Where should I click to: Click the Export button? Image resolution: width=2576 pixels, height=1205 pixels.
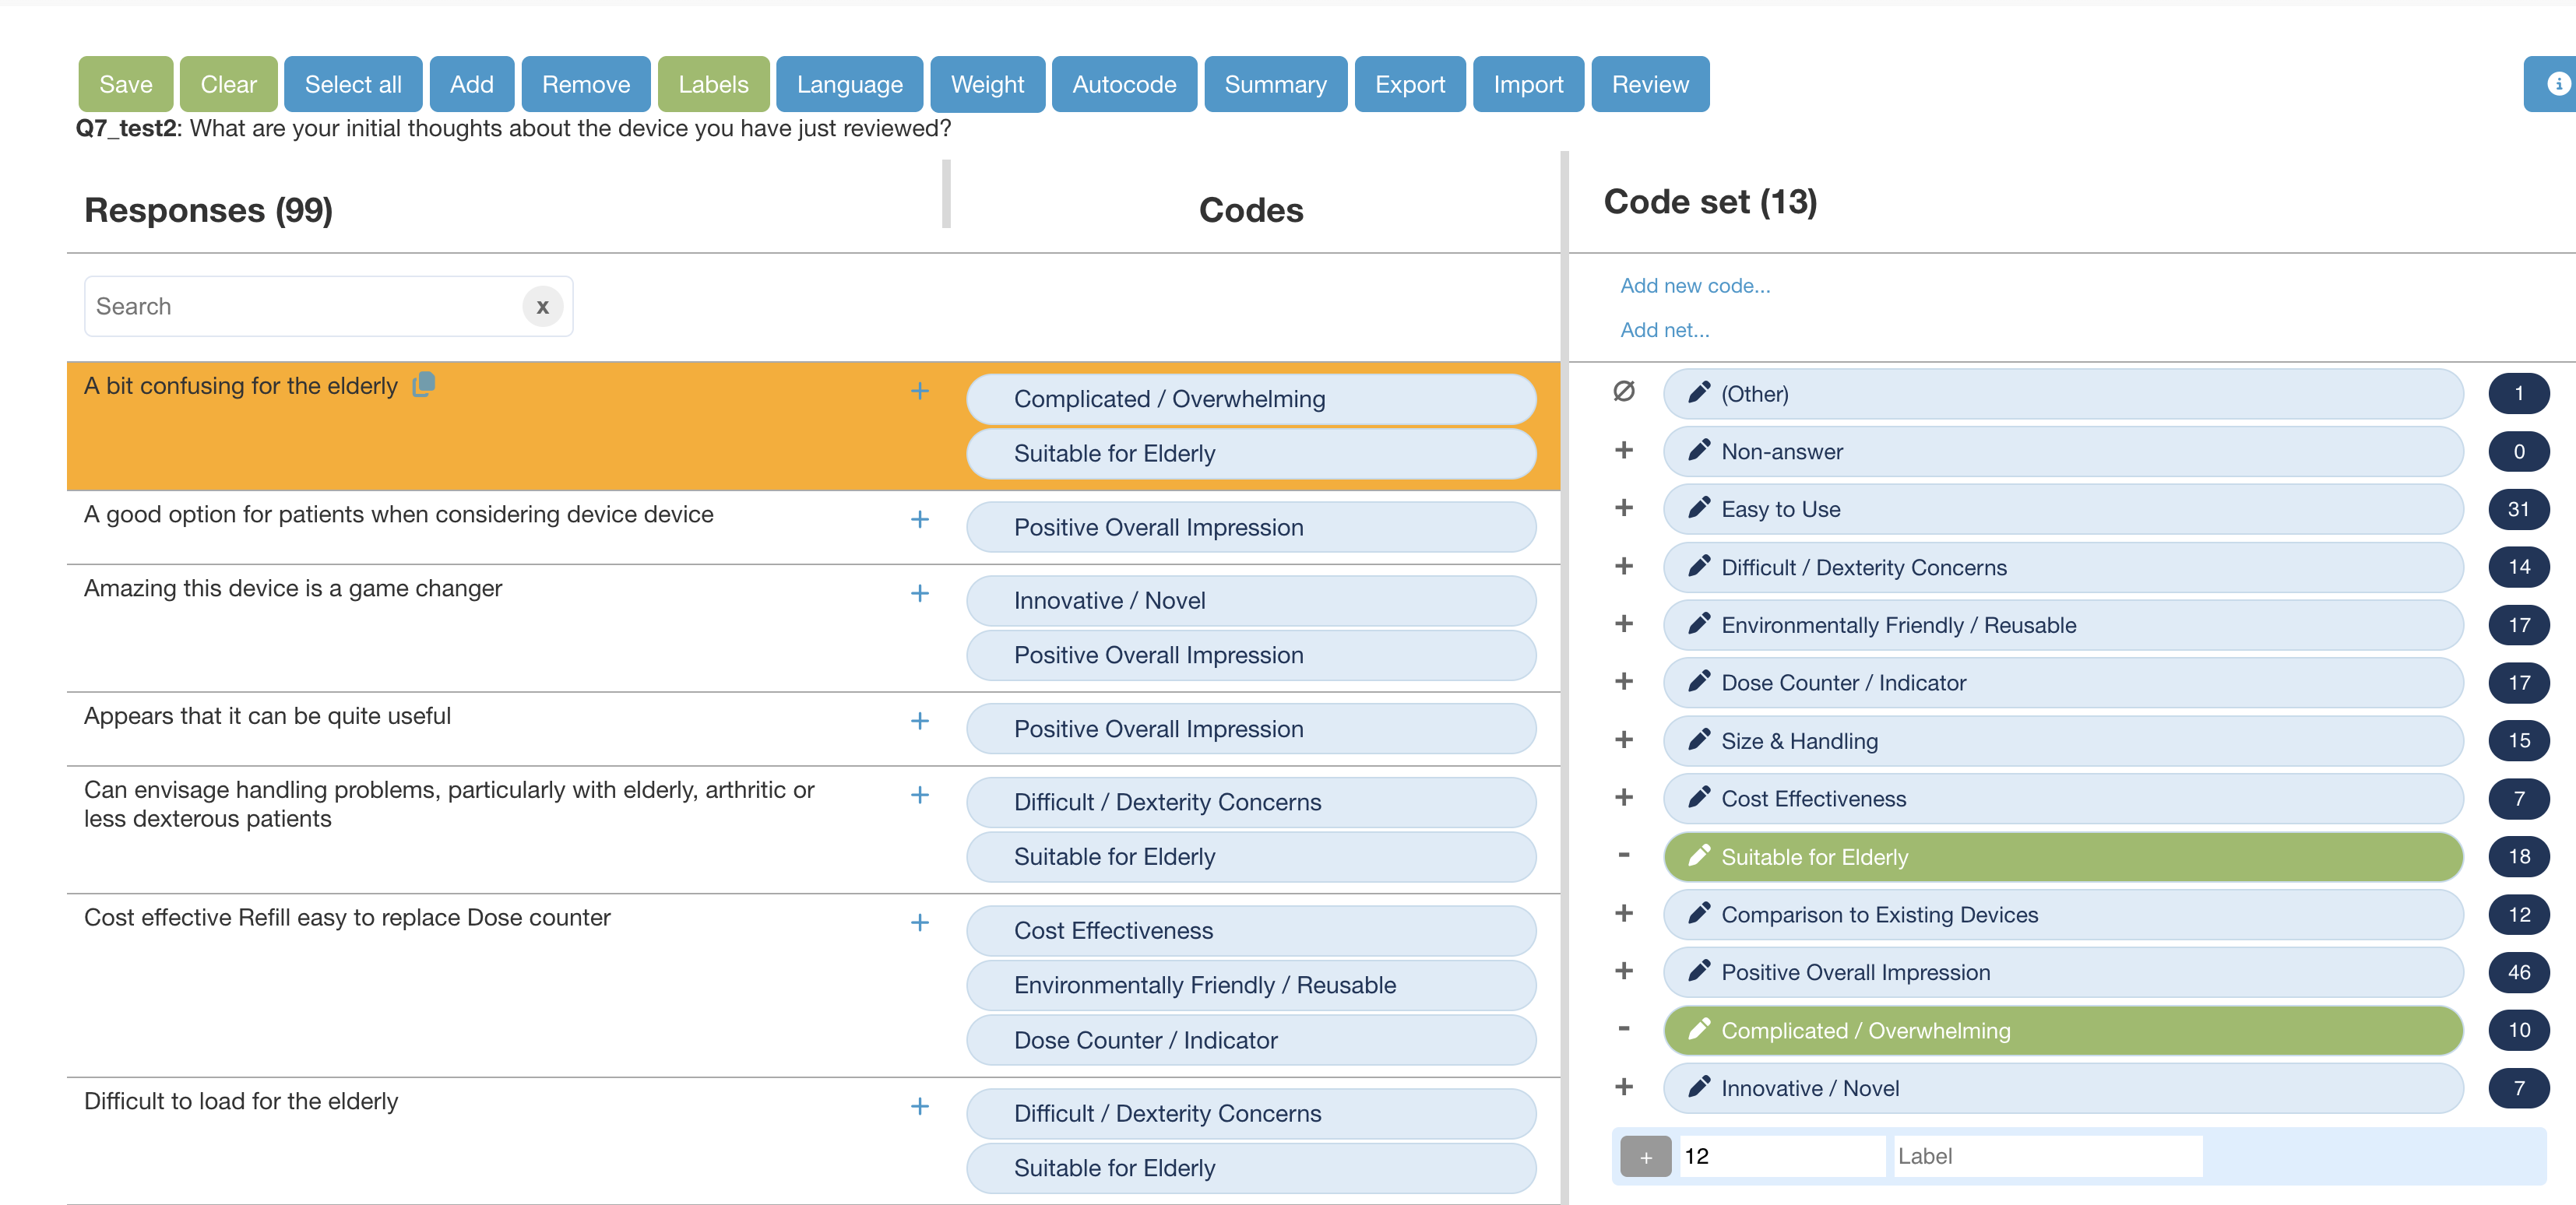click(1410, 84)
